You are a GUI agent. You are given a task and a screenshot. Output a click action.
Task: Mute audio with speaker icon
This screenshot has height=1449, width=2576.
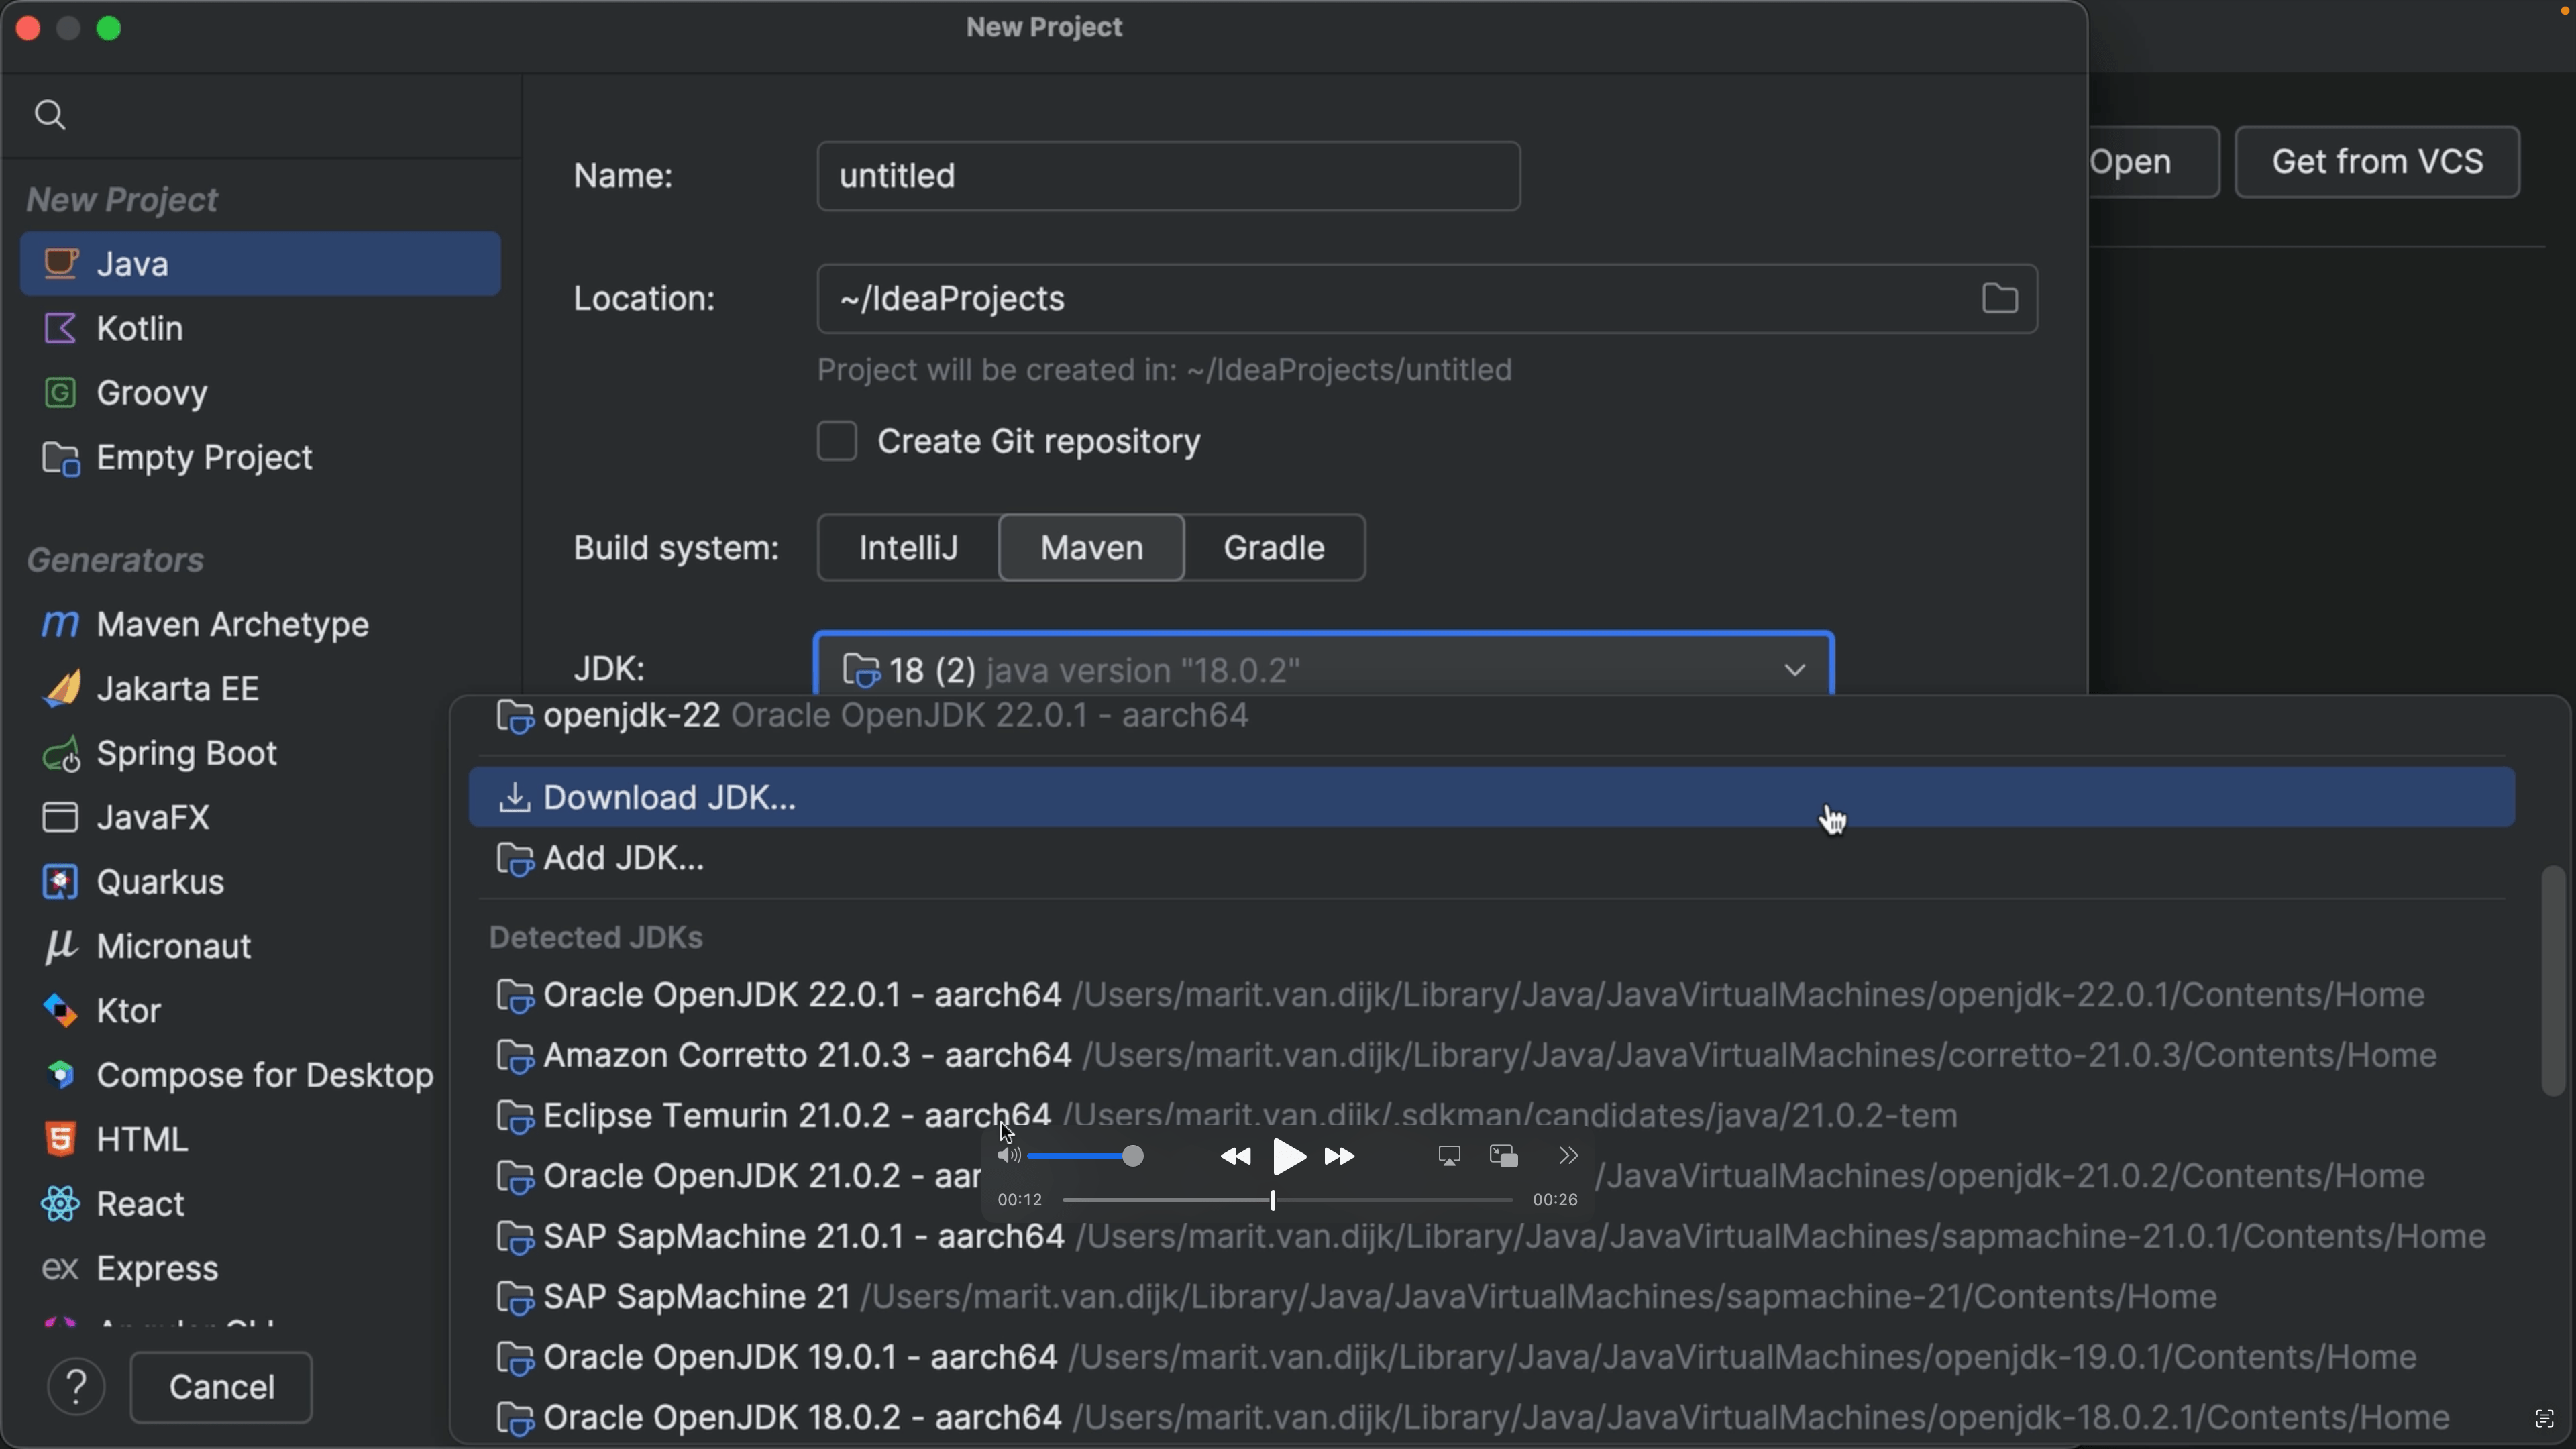click(x=1008, y=1156)
